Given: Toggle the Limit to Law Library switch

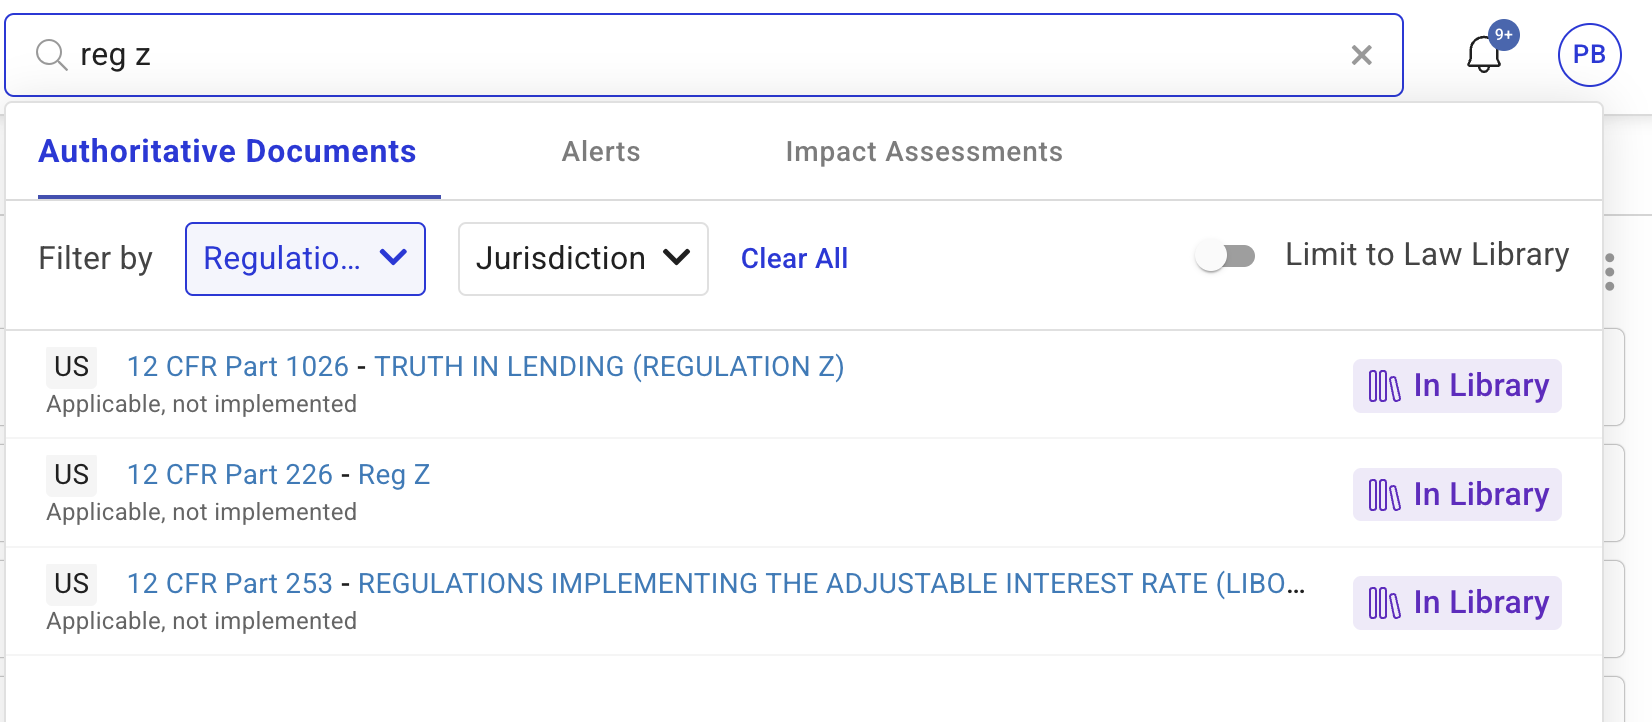Looking at the screenshot, I should click(x=1226, y=257).
